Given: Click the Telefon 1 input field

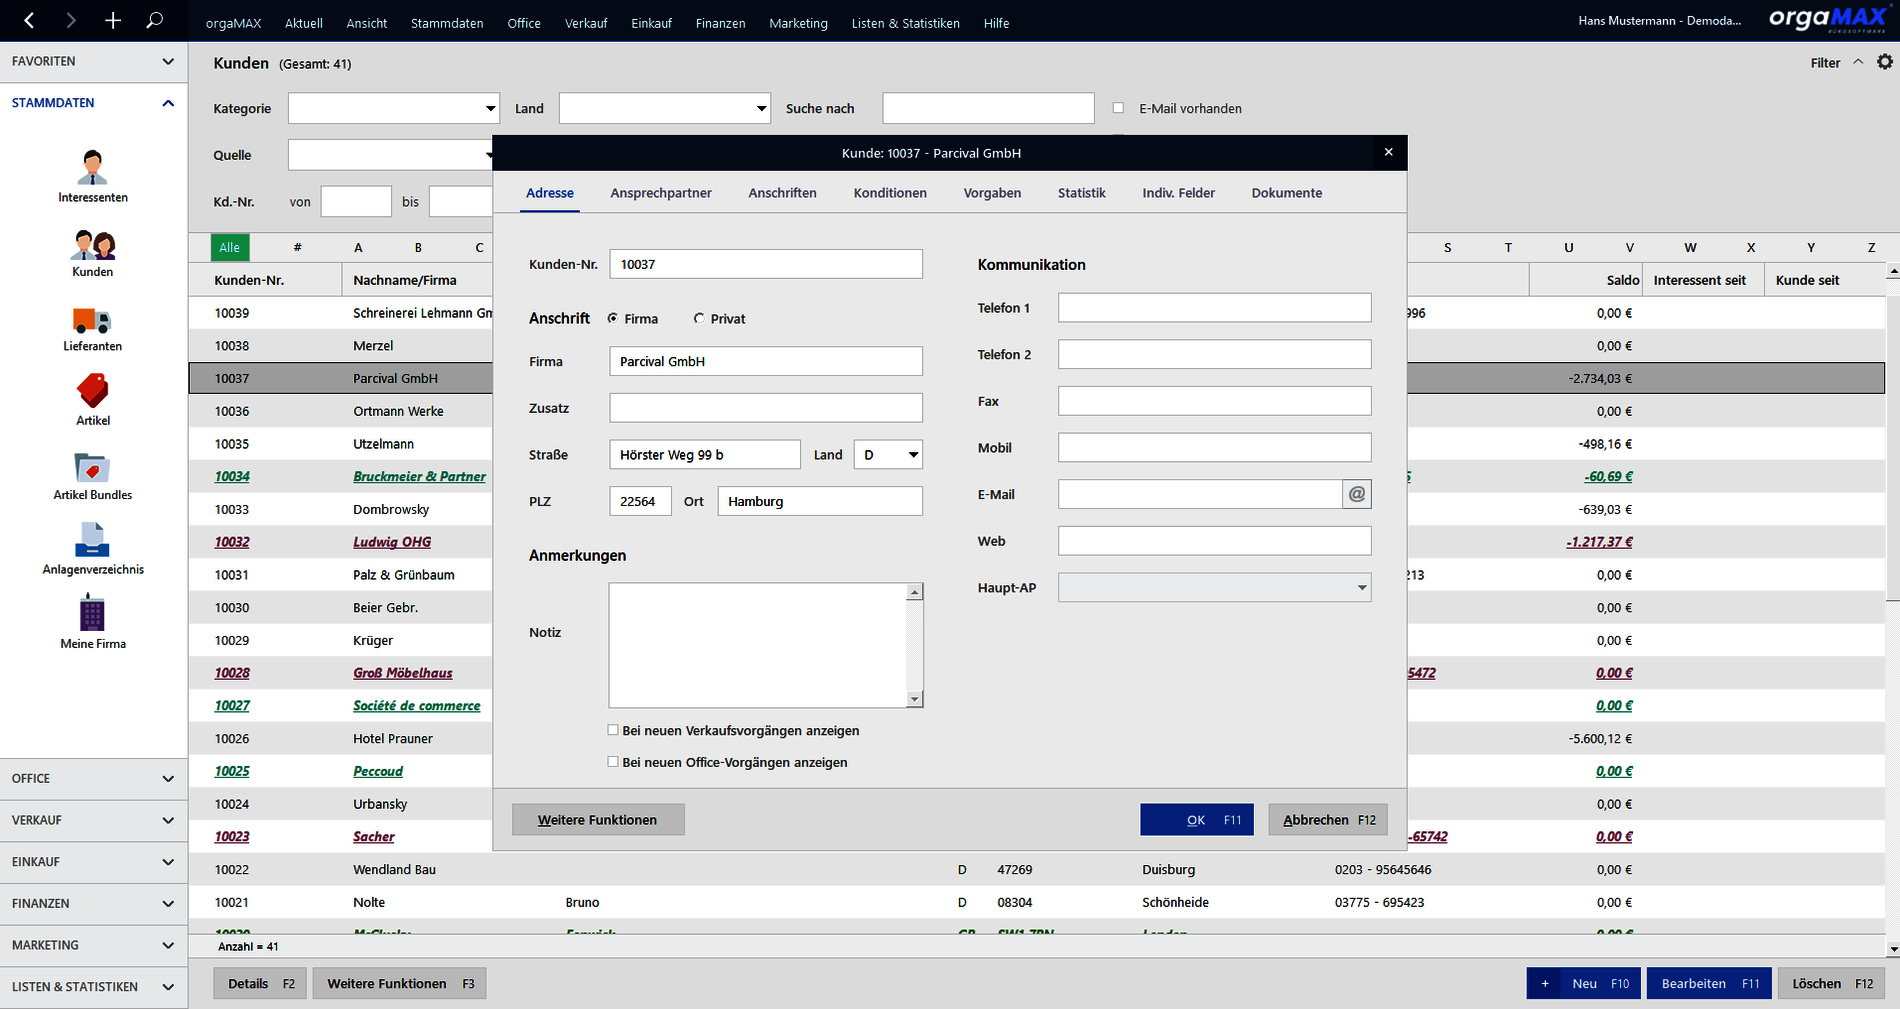Looking at the screenshot, I should [x=1215, y=308].
